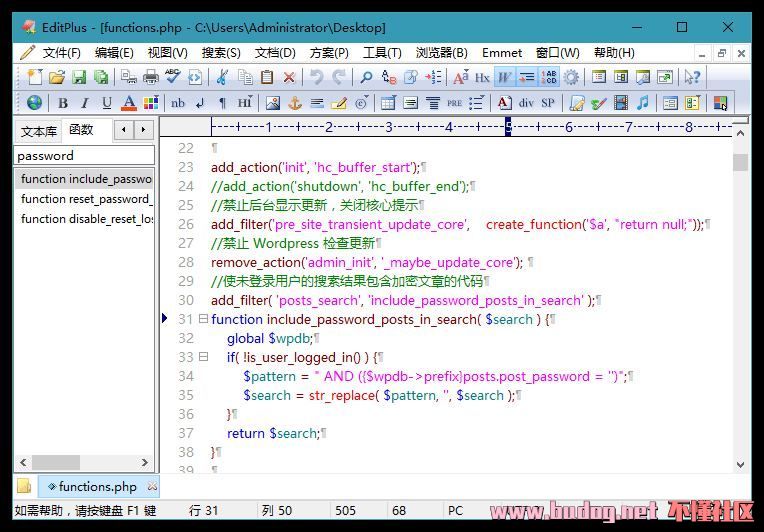Click the Cut scissors icon
The height and width of the screenshot is (532, 764).
point(222,77)
